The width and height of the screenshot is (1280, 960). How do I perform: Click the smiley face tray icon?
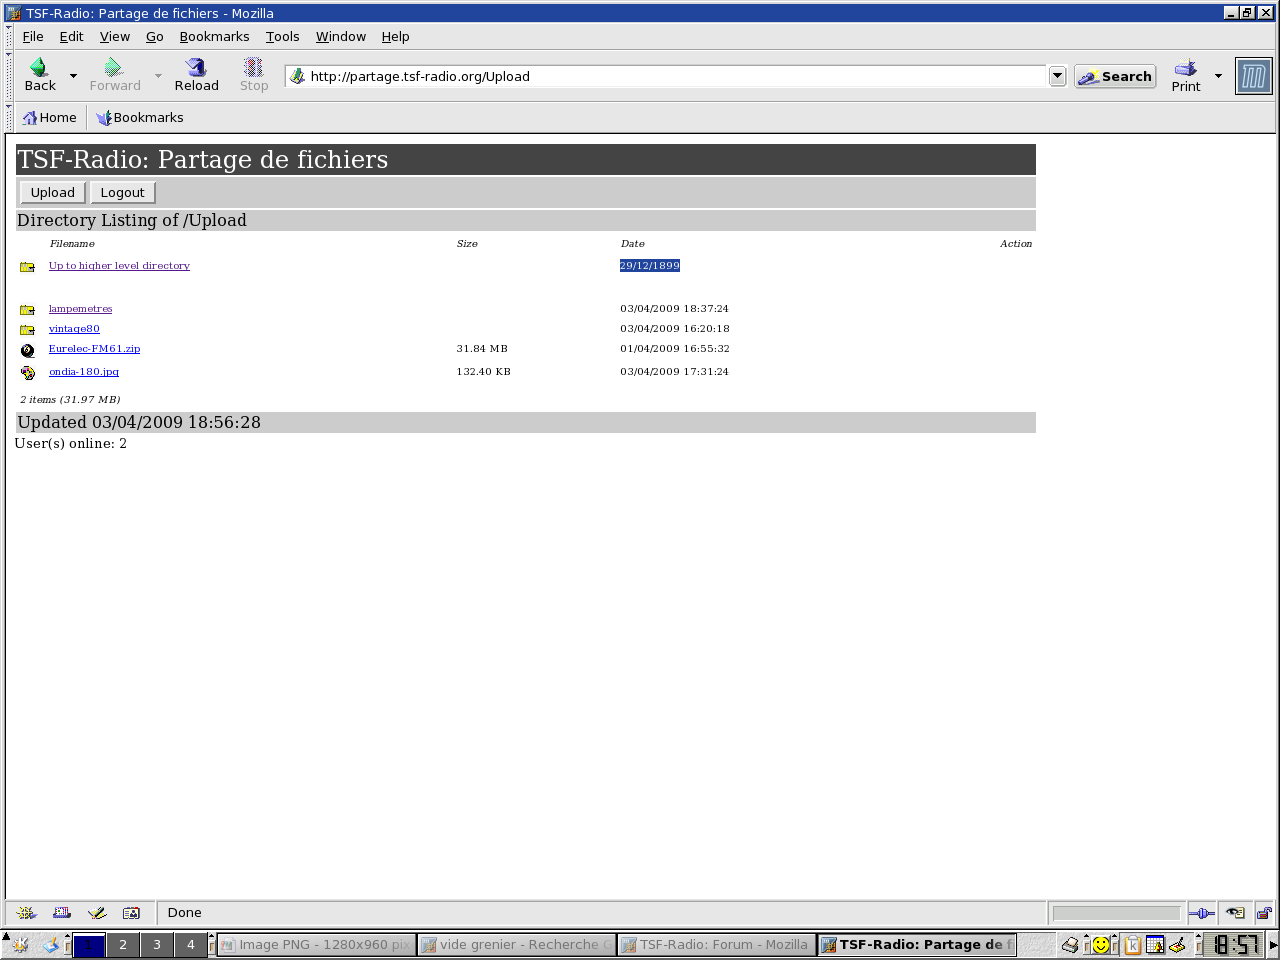point(1101,944)
